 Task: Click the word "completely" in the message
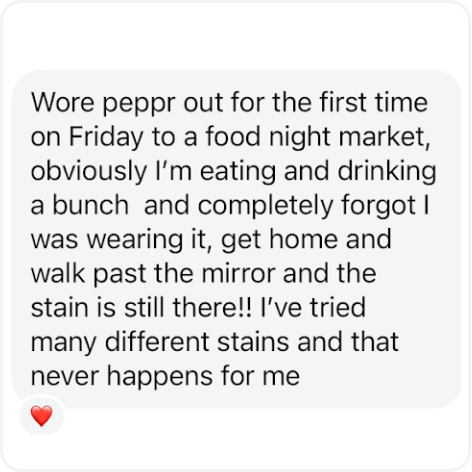265,206
